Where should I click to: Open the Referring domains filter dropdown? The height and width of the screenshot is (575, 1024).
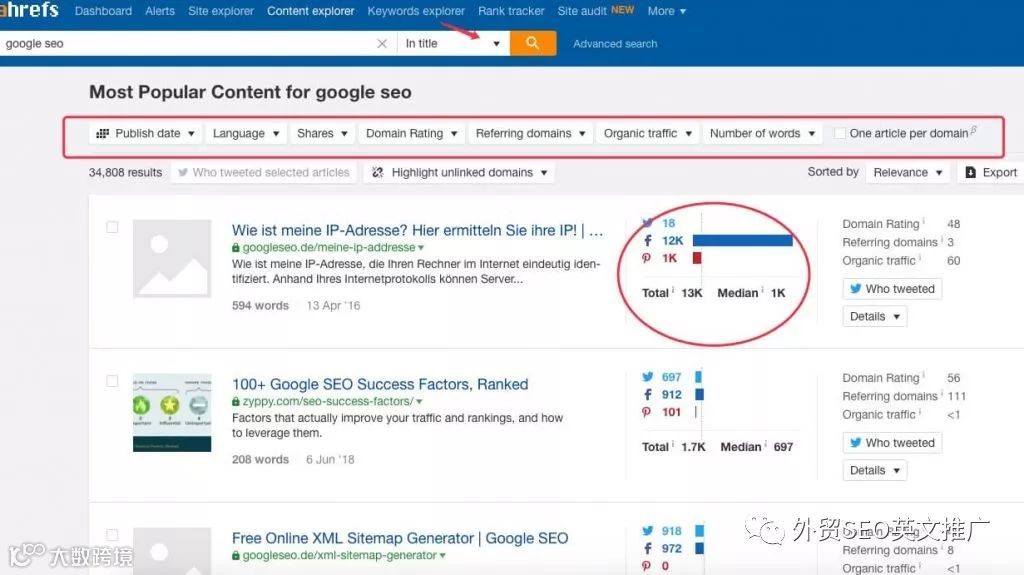click(530, 133)
